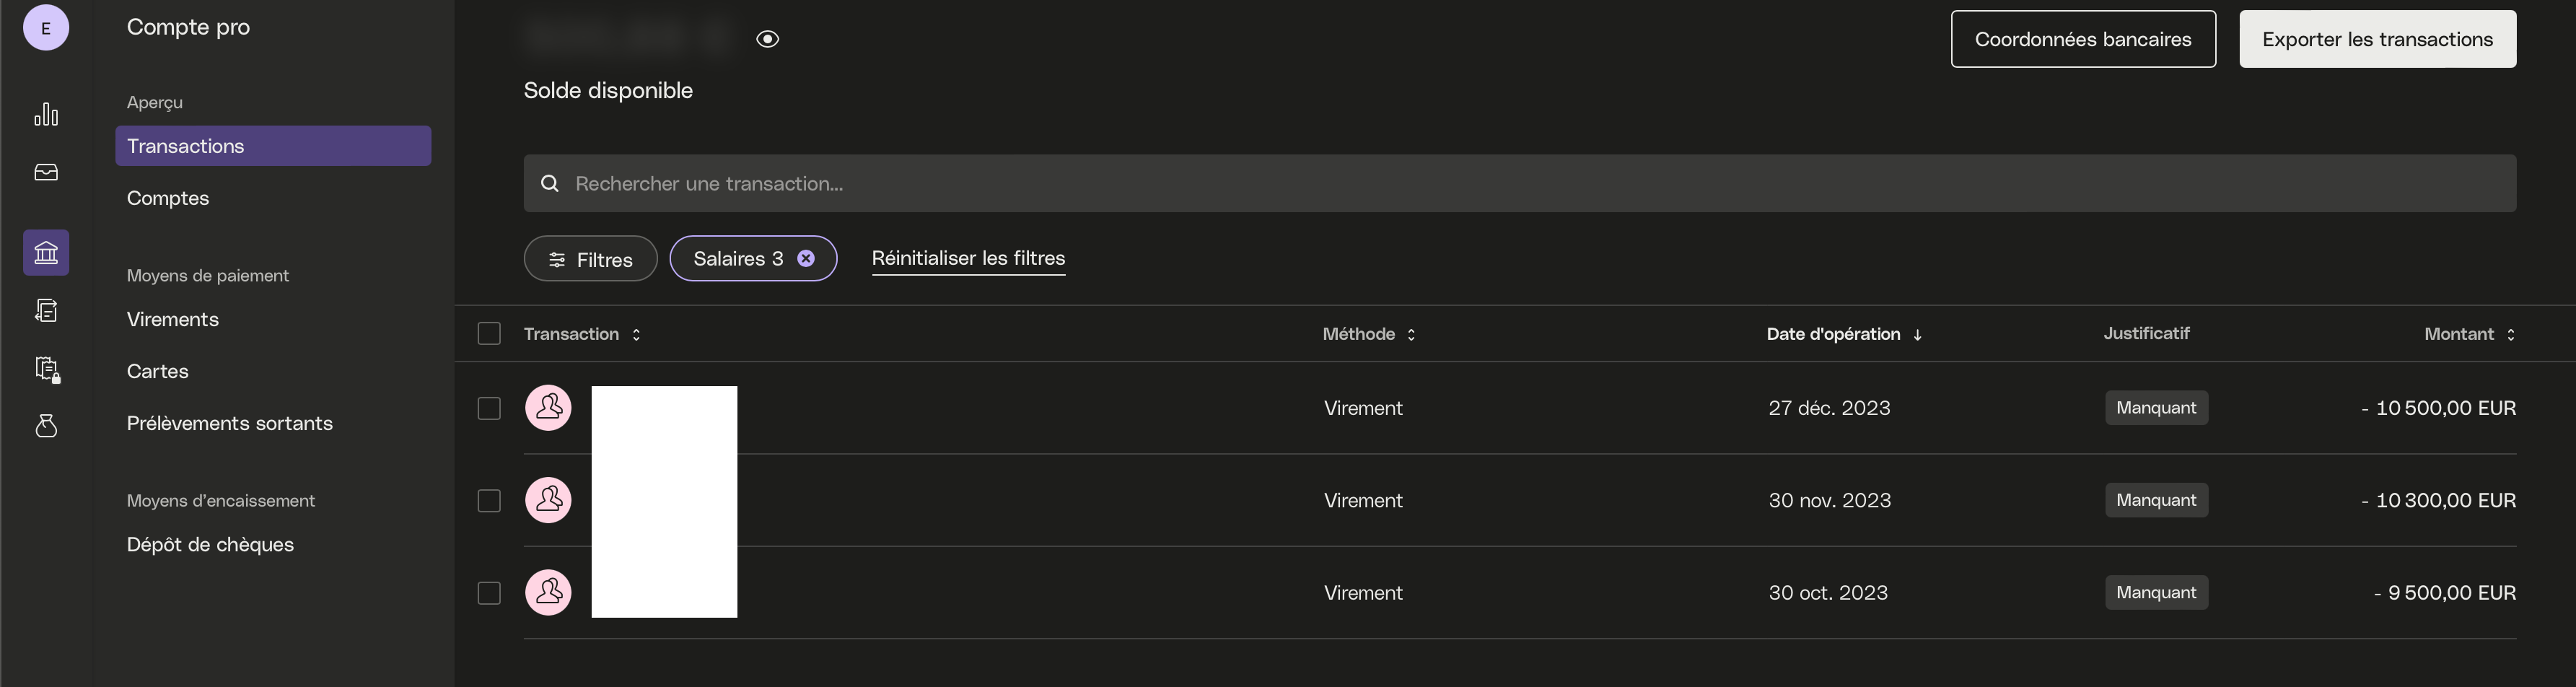Open the money bag sidebar icon
2576x687 pixels.
click(46, 426)
